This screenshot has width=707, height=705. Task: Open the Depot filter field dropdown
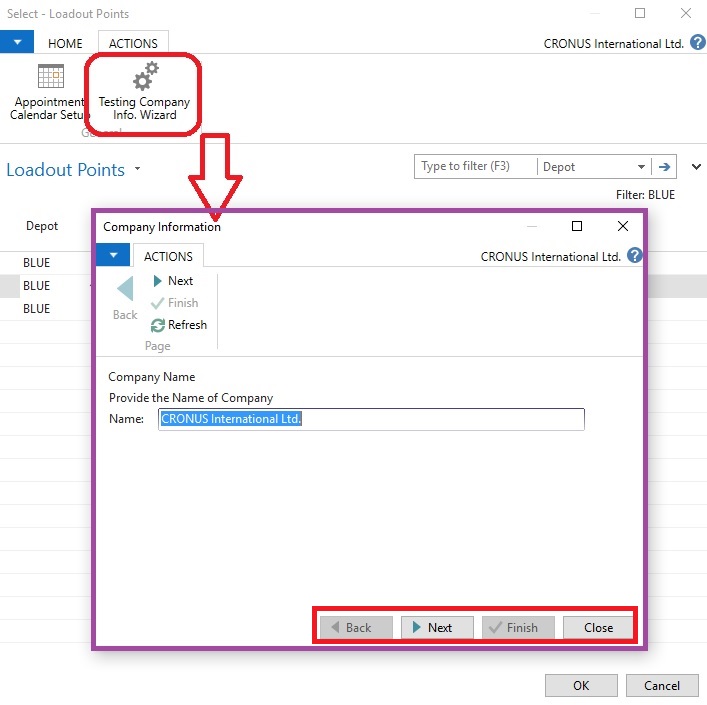click(x=641, y=167)
